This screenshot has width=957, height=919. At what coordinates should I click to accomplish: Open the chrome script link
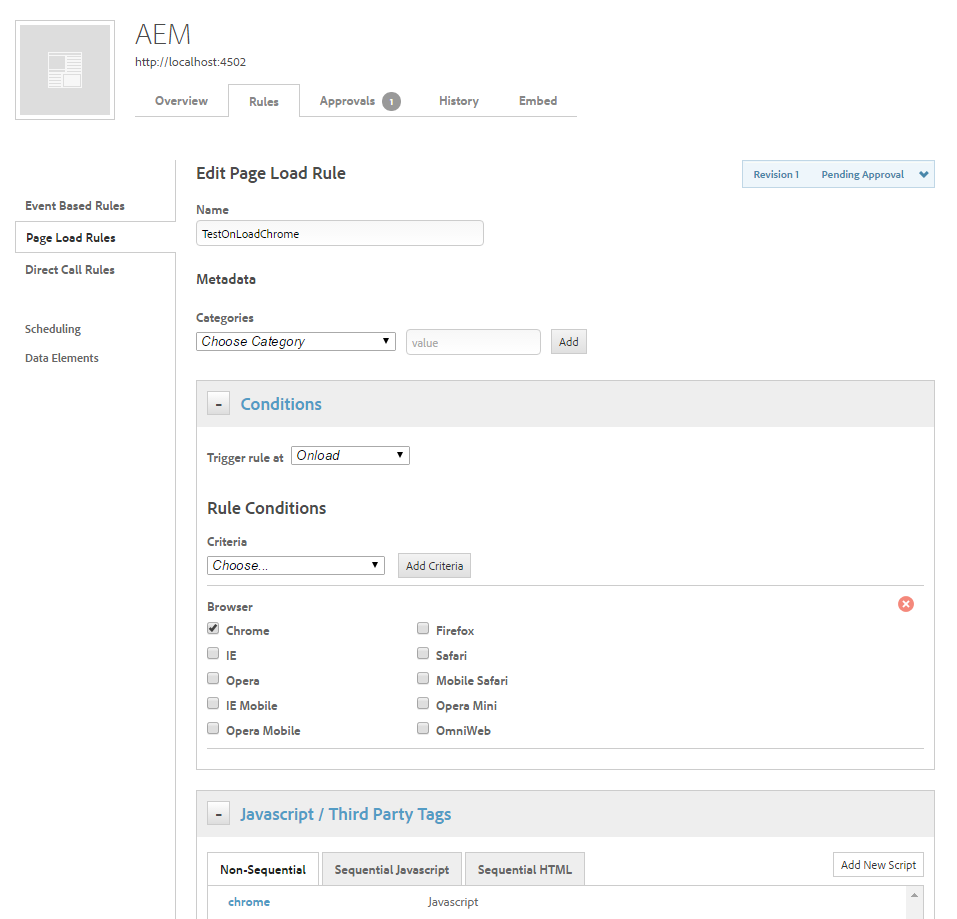pyautogui.click(x=249, y=902)
